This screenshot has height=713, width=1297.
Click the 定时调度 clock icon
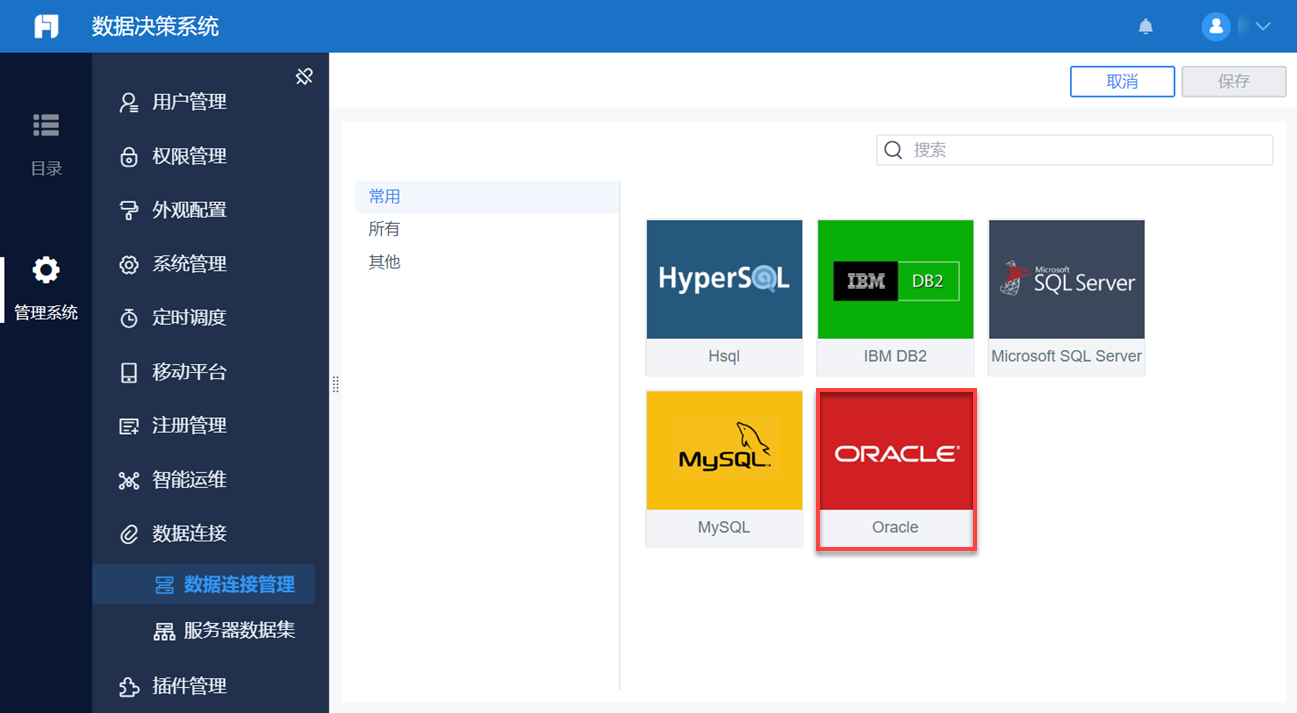[129, 318]
